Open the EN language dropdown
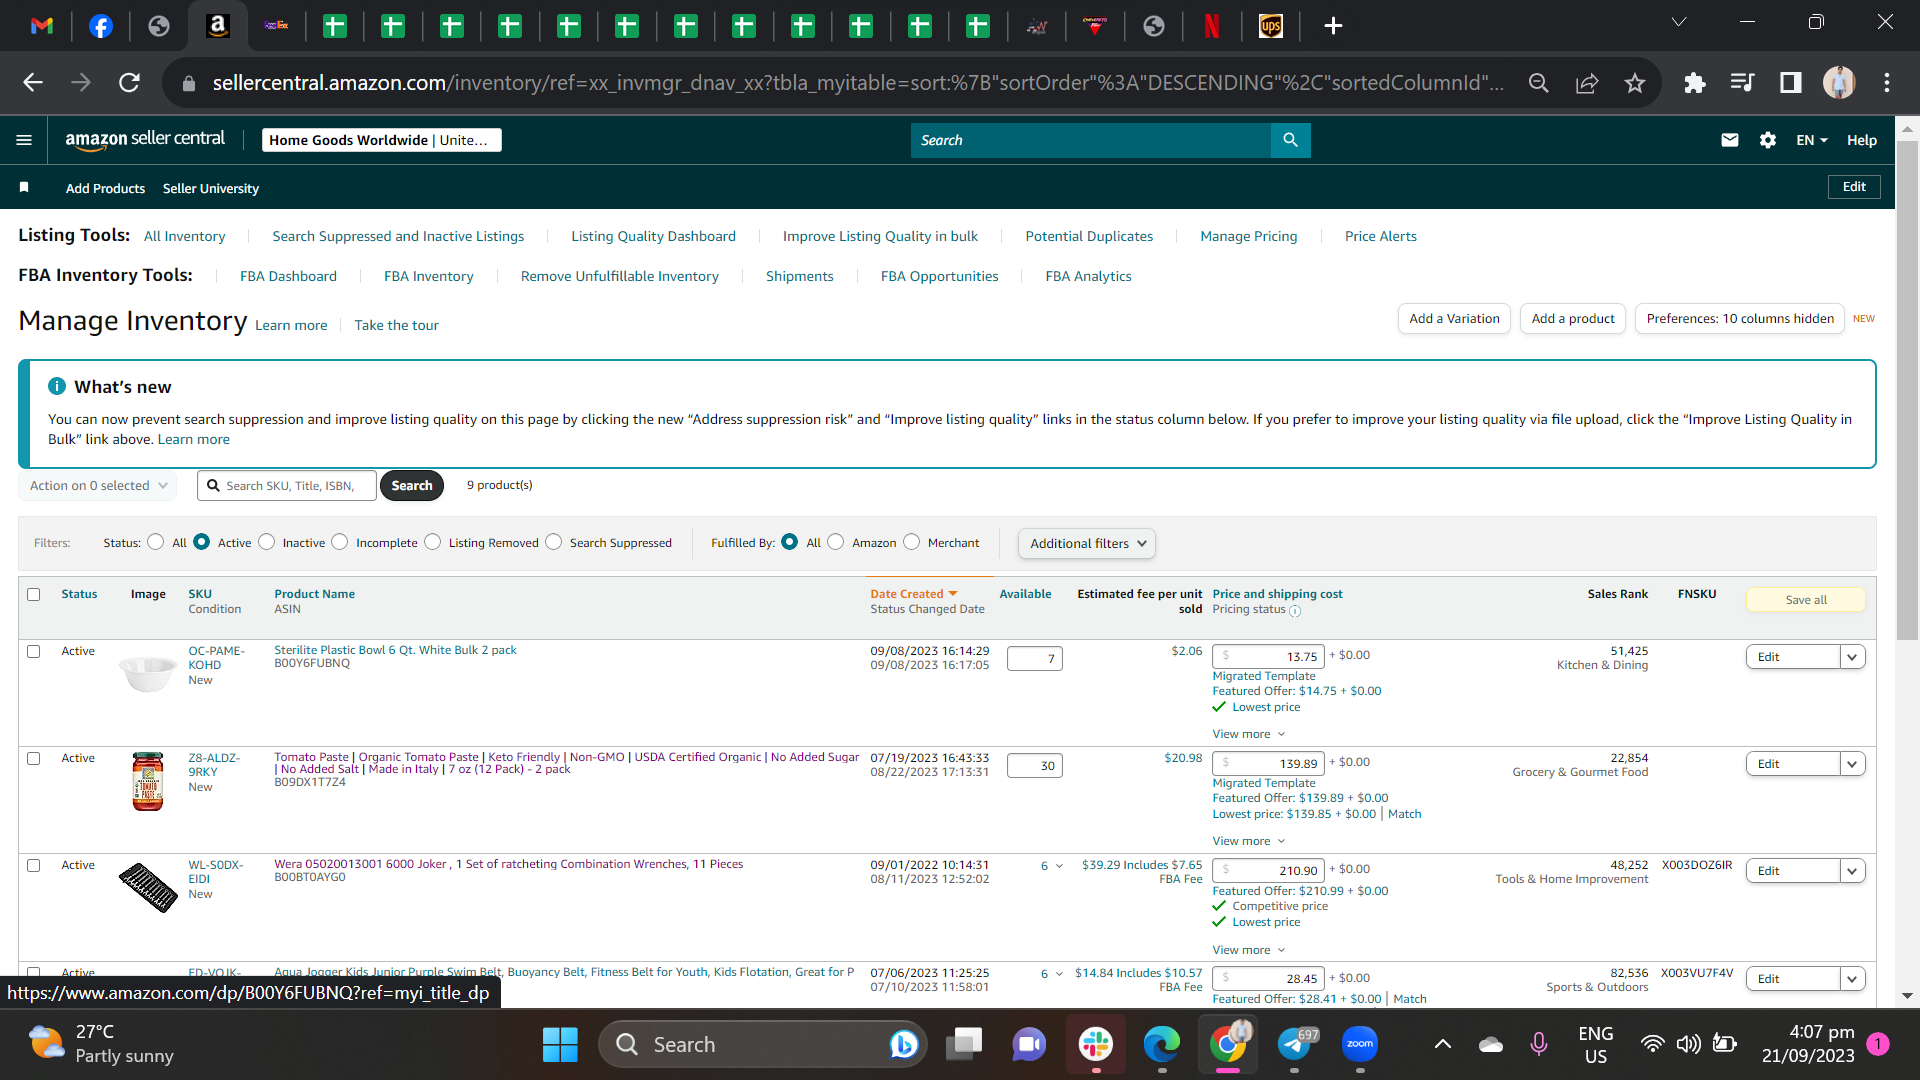Image resolution: width=1920 pixels, height=1080 pixels. coord(1812,140)
